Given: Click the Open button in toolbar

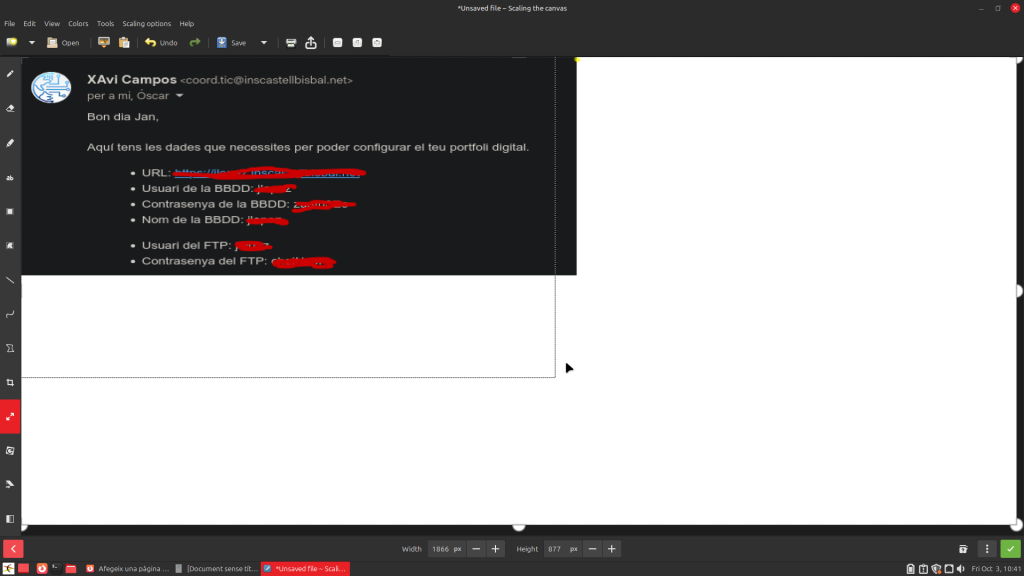Looking at the screenshot, I should click(x=63, y=43).
